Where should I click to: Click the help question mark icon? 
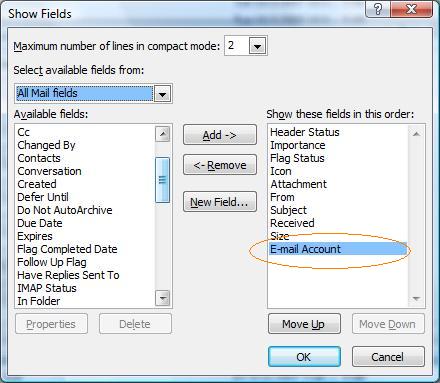pyautogui.click(x=378, y=9)
